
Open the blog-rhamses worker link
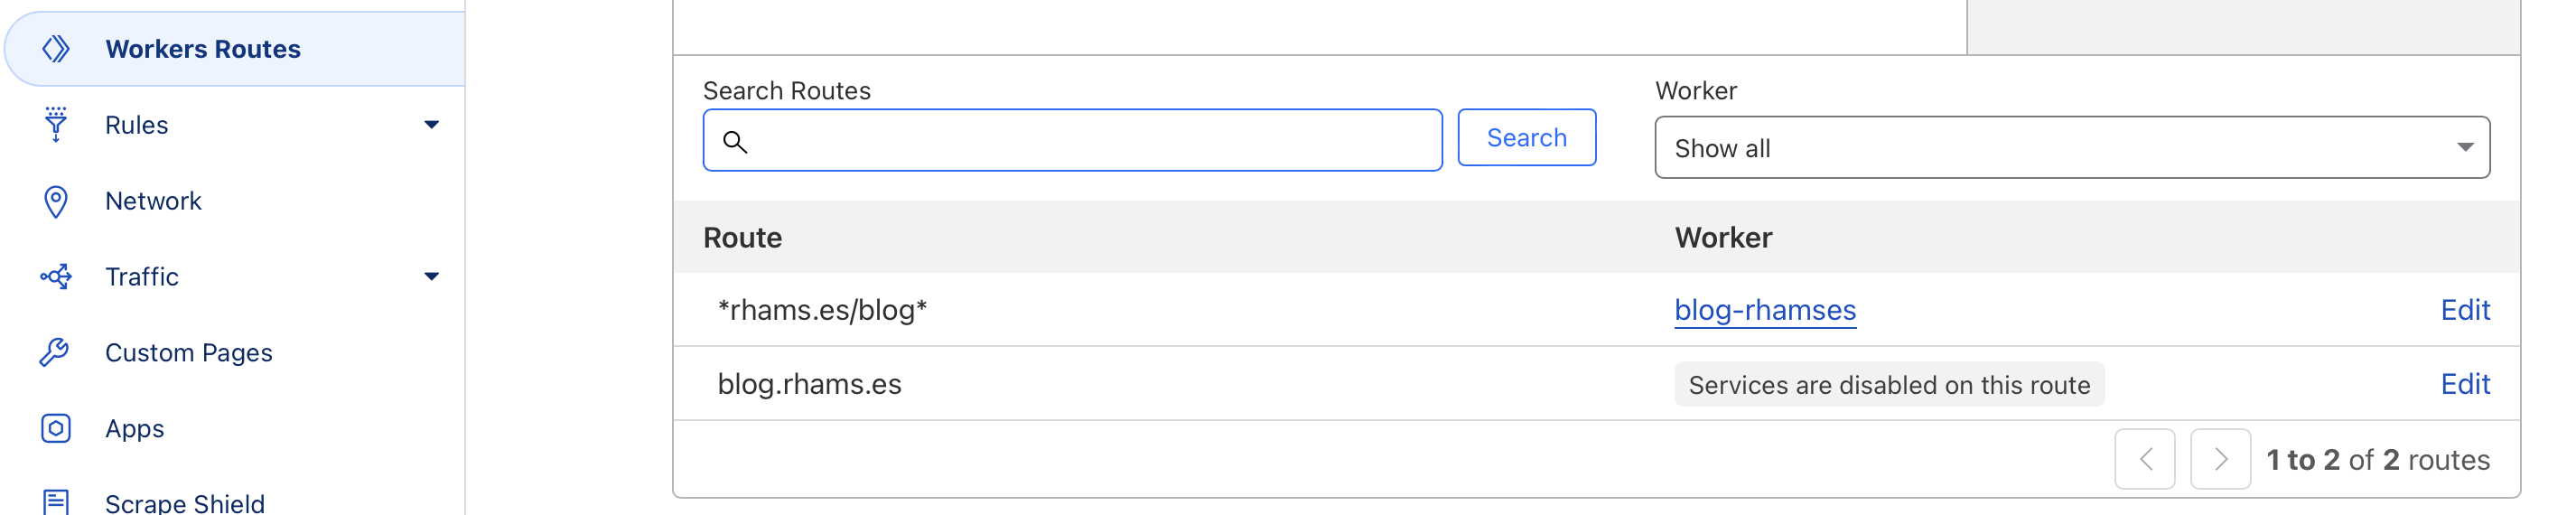tap(1765, 310)
